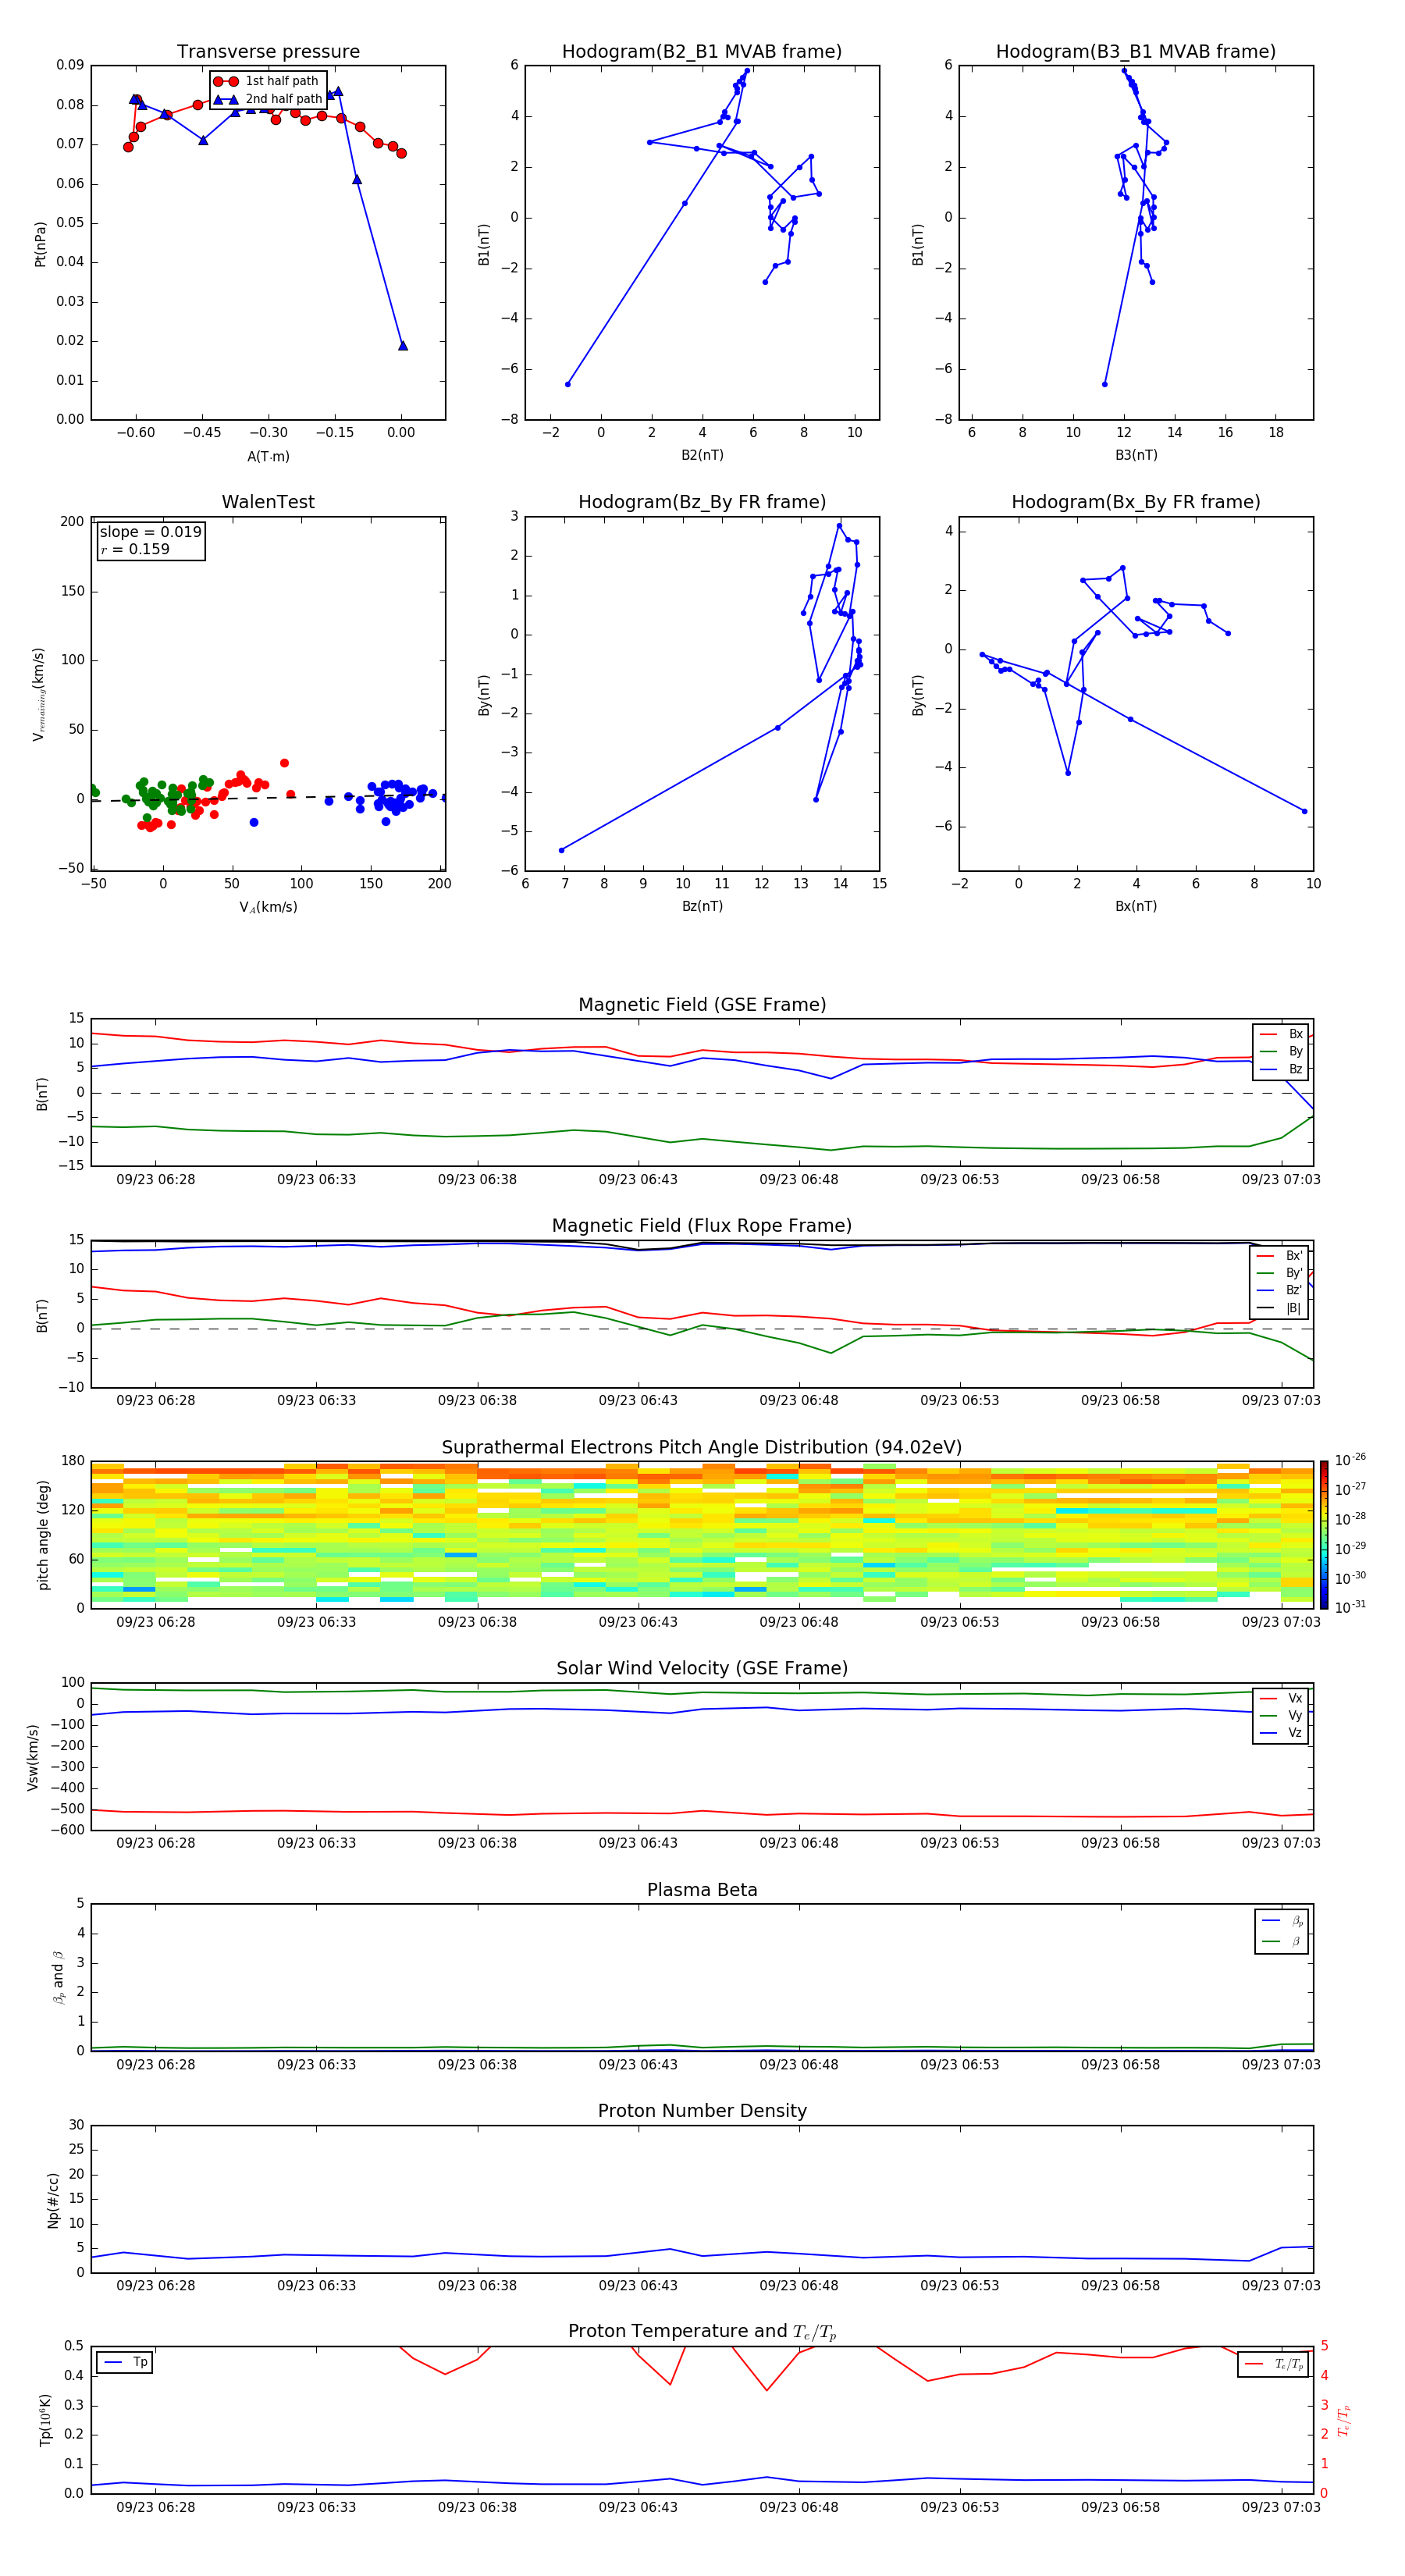Click far-right data point in Bx_By hodogram
The image size is (1405, 2576).
click(x=1304, y=811)
